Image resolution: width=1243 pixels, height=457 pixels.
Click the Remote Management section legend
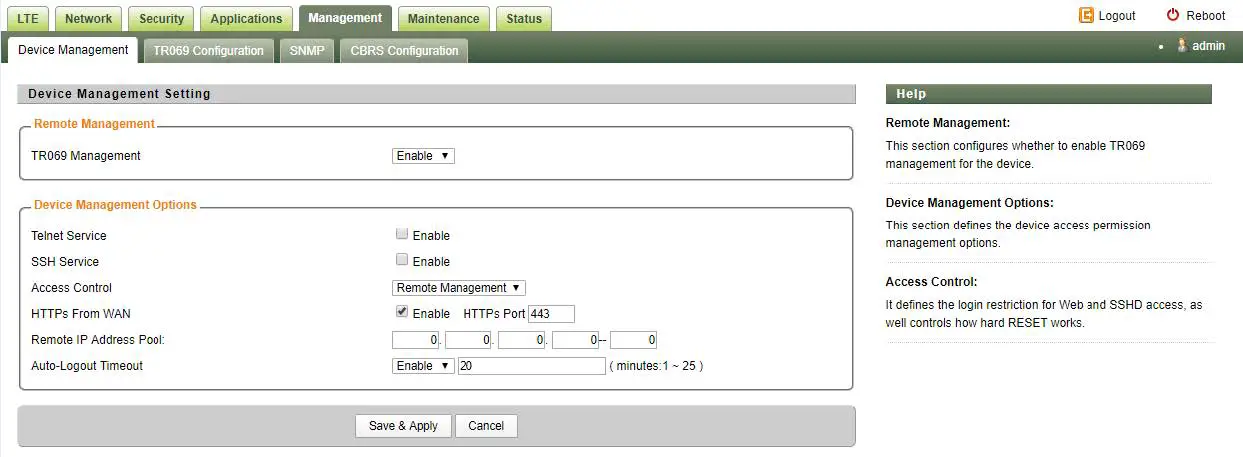pyautogui.click(x=94, y=124)
